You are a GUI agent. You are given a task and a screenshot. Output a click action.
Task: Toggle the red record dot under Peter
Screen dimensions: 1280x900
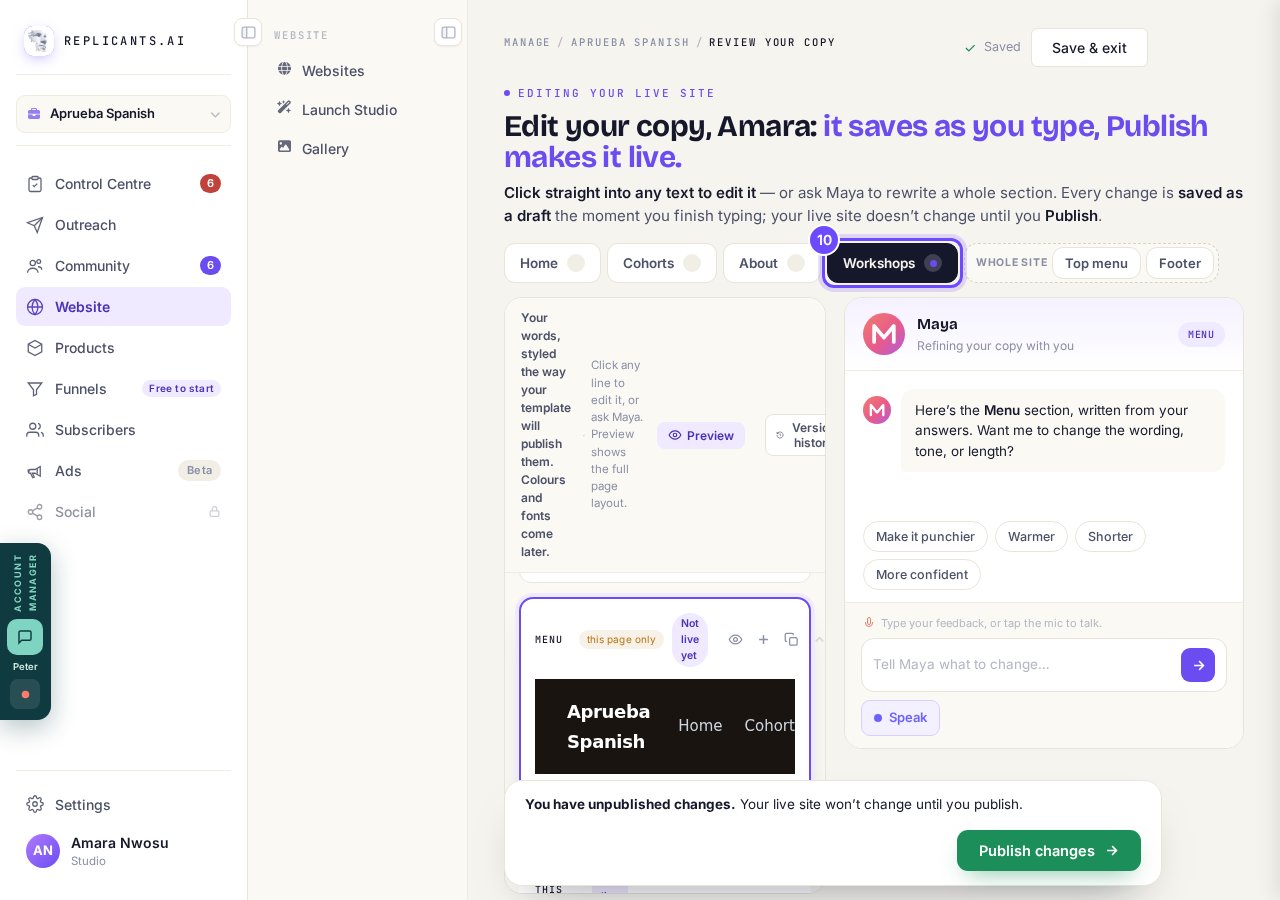pos(25,694)
